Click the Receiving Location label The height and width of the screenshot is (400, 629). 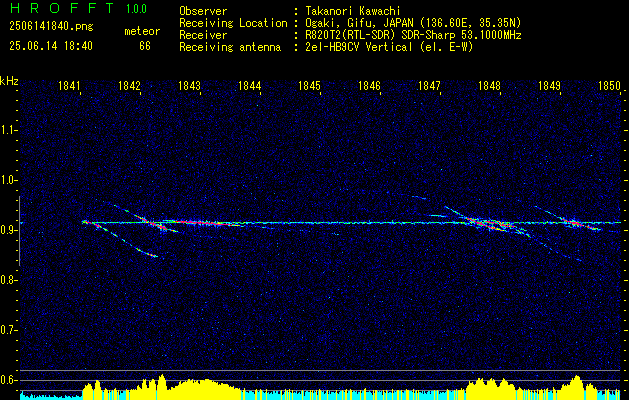[x=233, y=23]
